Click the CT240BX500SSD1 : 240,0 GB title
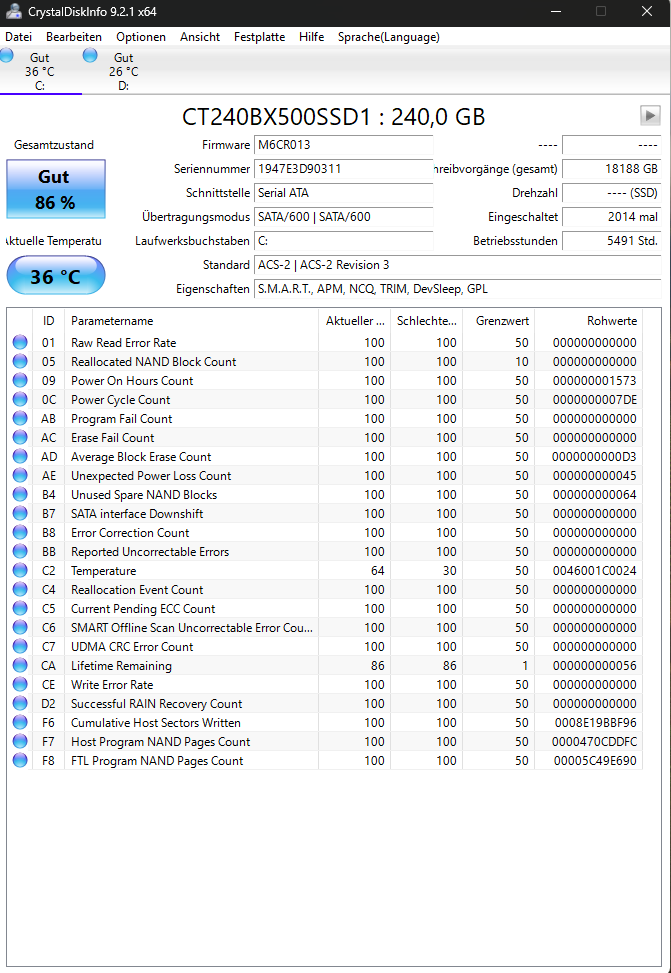 [333, 117]
